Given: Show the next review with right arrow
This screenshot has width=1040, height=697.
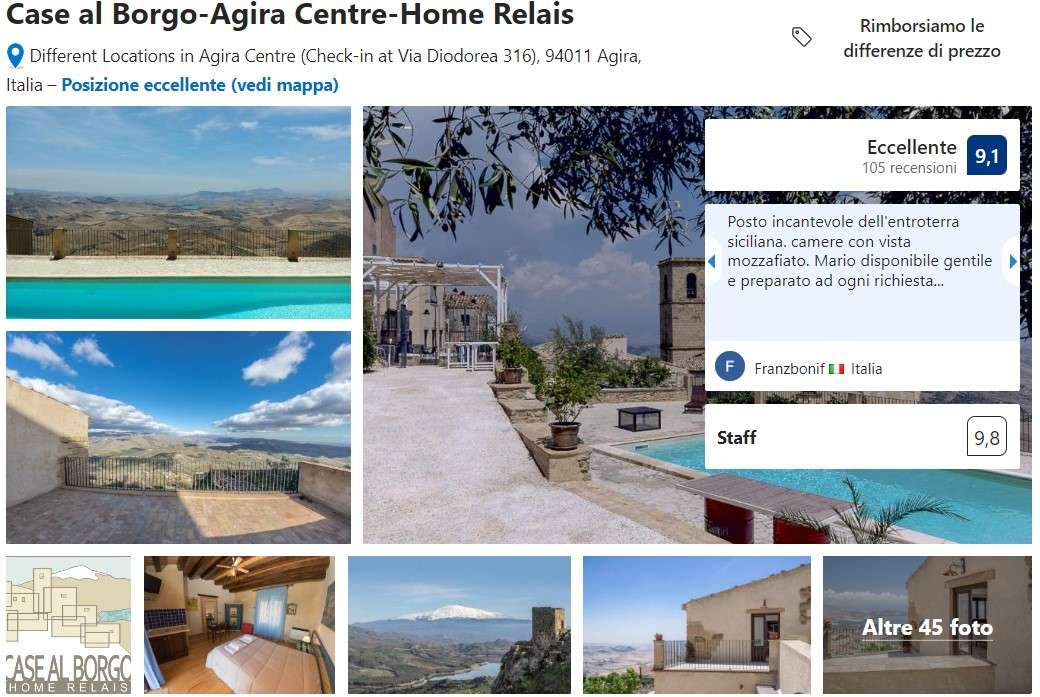Looking at the screenshot, I should pos(1013,262).
